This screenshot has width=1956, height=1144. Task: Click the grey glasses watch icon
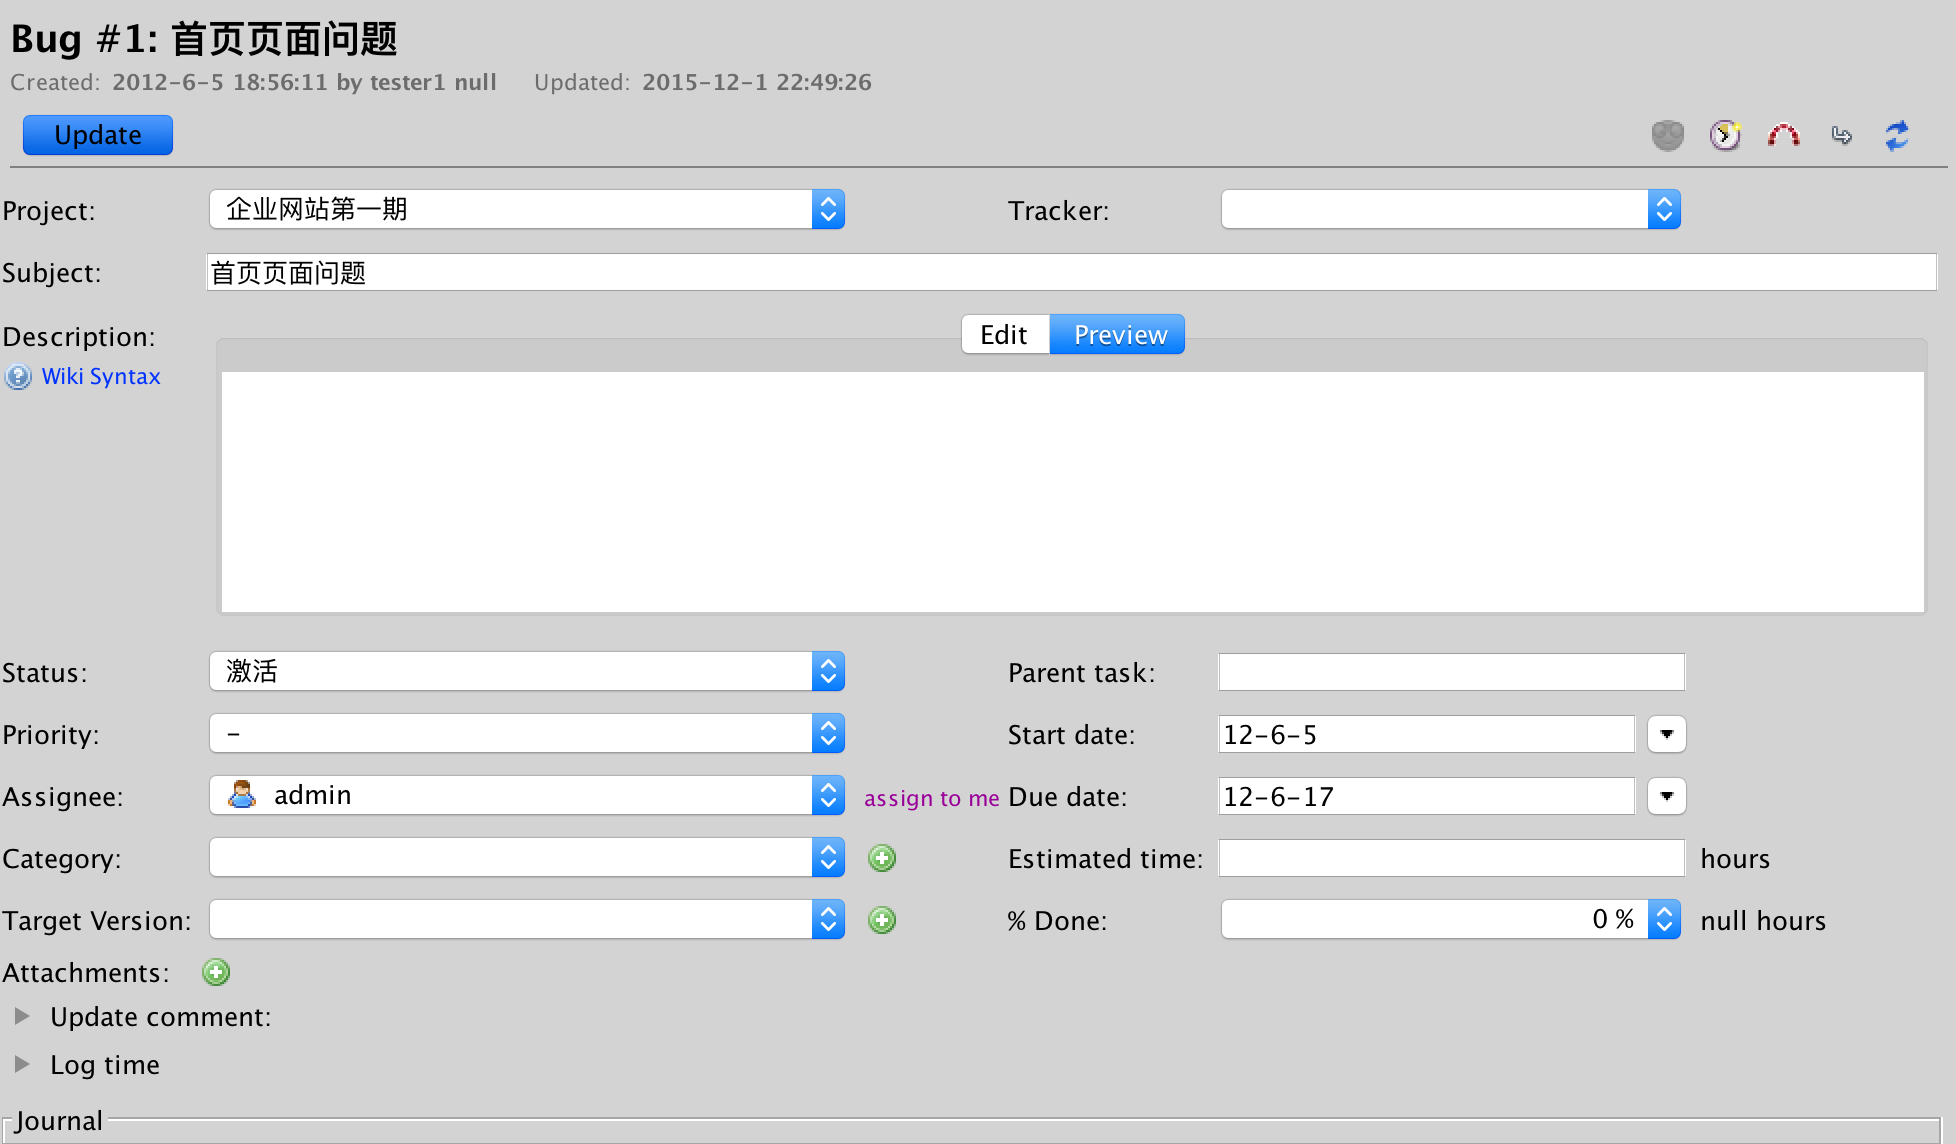(1667, 135)
